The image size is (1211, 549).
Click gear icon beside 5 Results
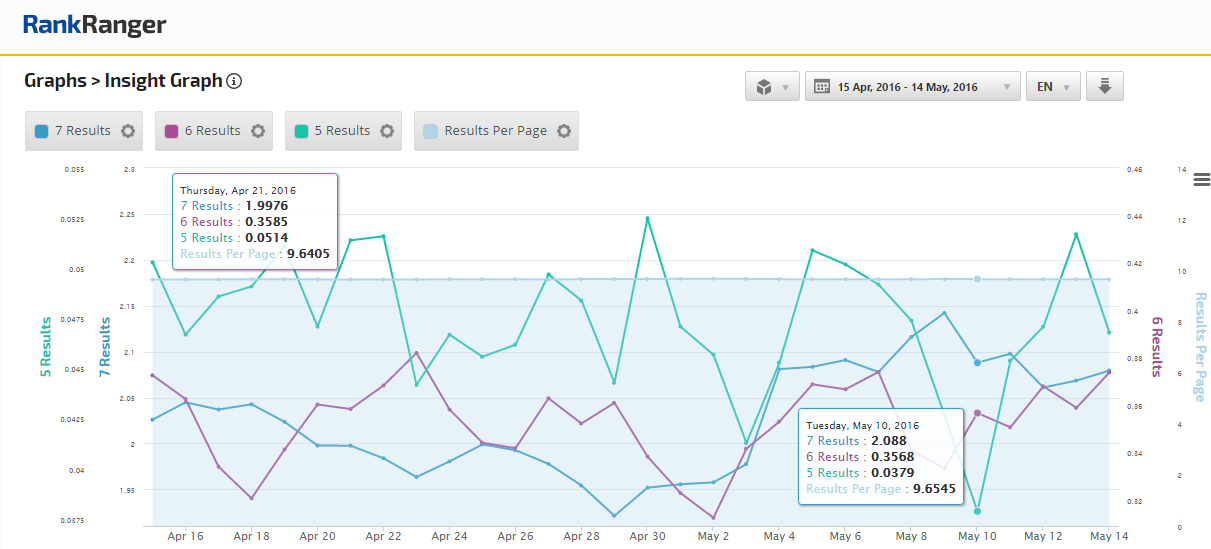click(x=387, y=131)
